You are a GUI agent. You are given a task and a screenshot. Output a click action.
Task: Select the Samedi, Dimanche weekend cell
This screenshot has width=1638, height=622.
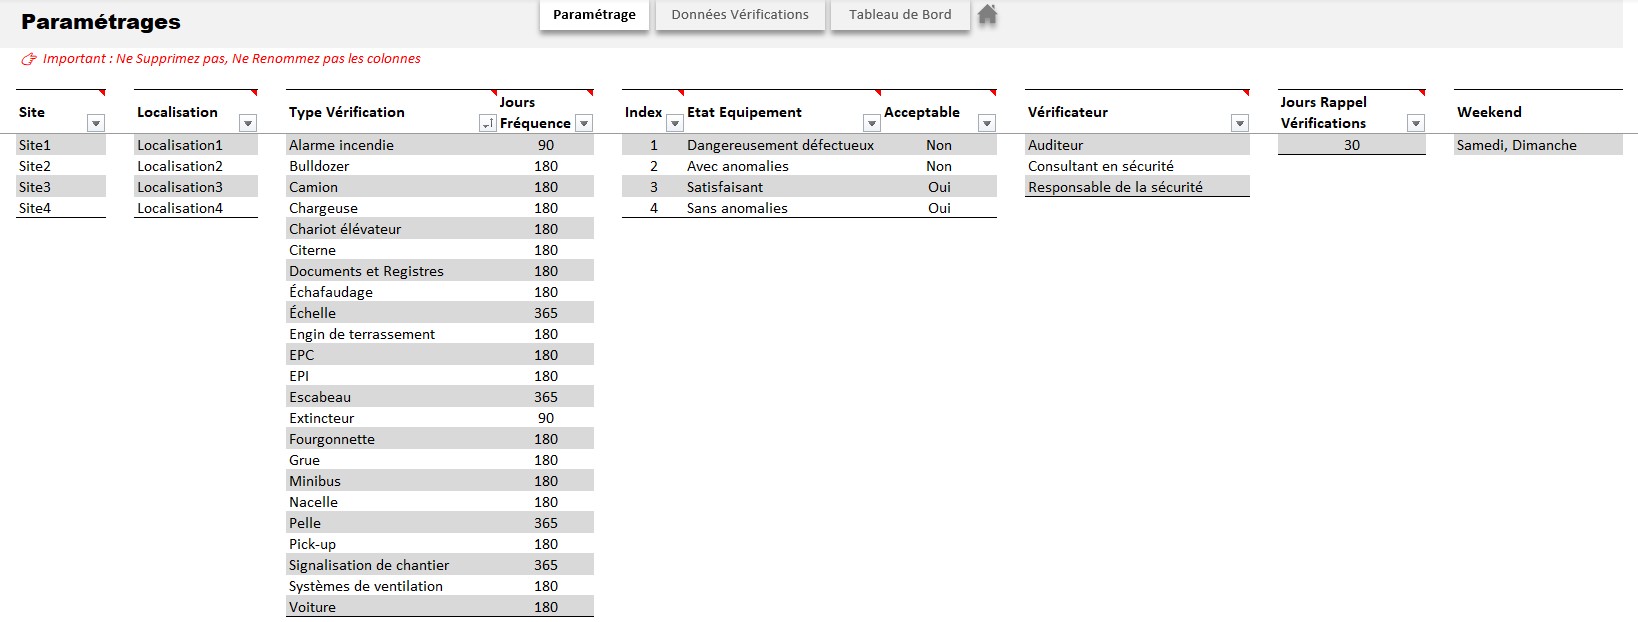1516,145
